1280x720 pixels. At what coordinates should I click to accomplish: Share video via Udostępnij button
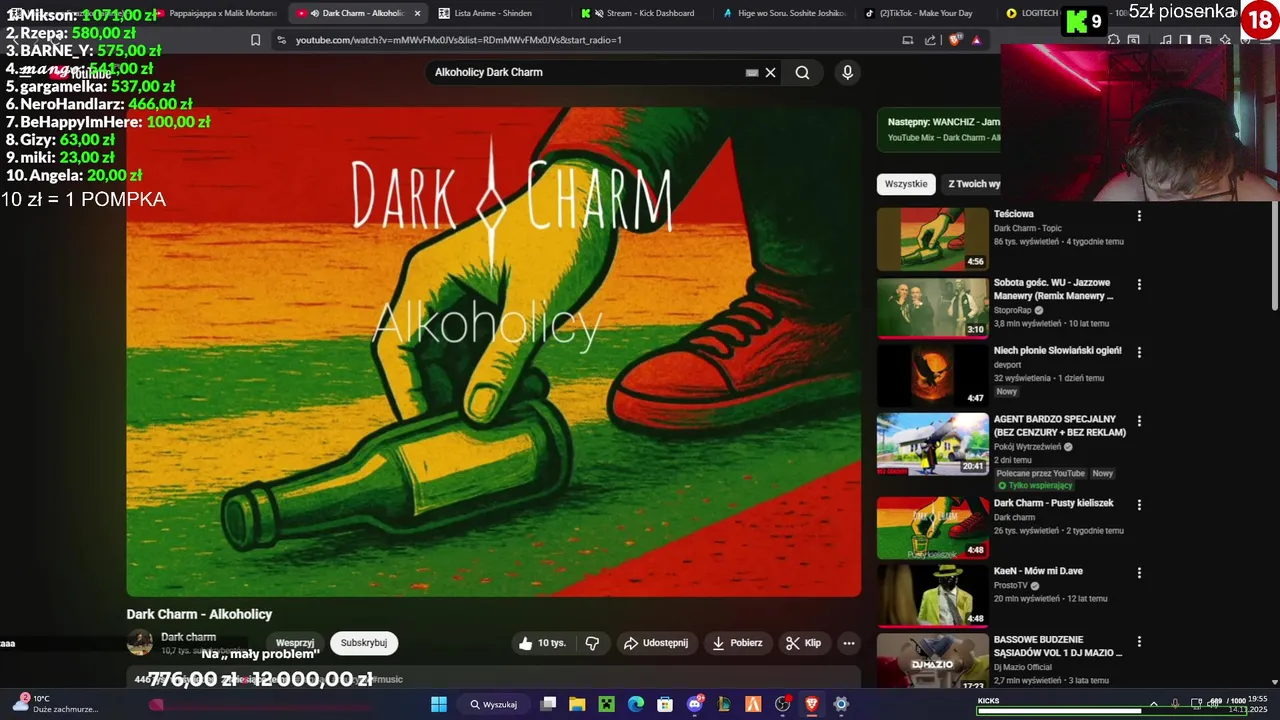click(x=656, y=643)
